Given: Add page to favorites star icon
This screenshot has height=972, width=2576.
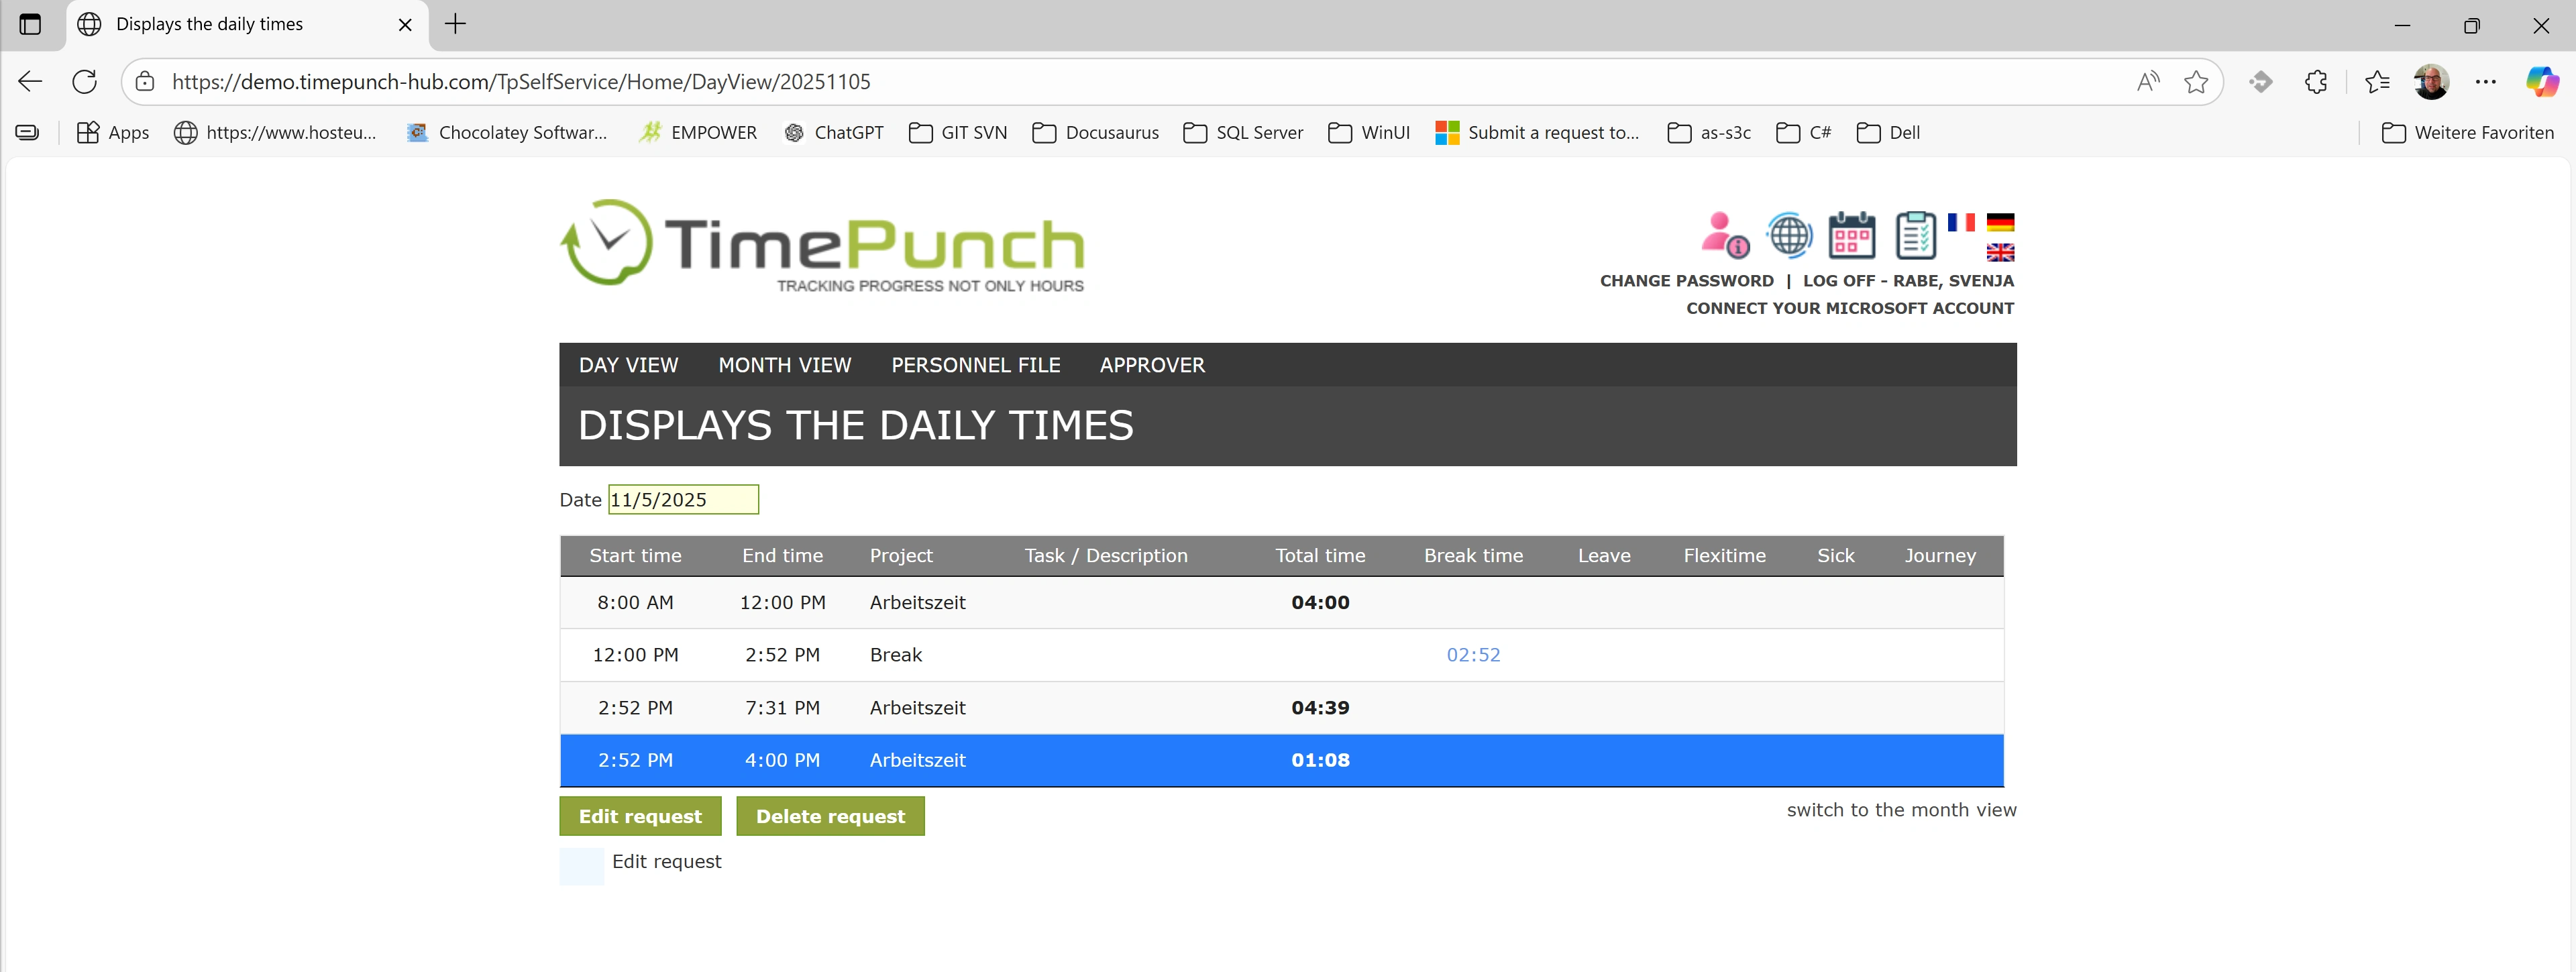Looking at the screenshot, I should coord(2196,82).
